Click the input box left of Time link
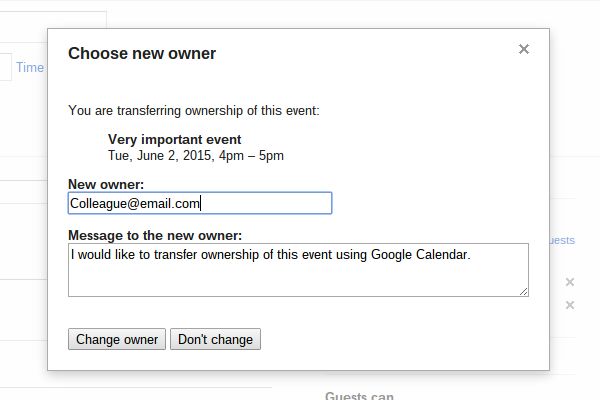Viewport: 600px width, 400px height. pyautogui.click(x=5, y=68)
